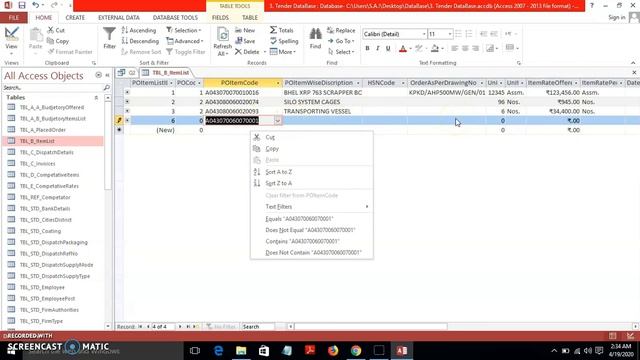Viewport: 640px width, 360px height.
Task: Show Totals row
Action: point(282,30)
